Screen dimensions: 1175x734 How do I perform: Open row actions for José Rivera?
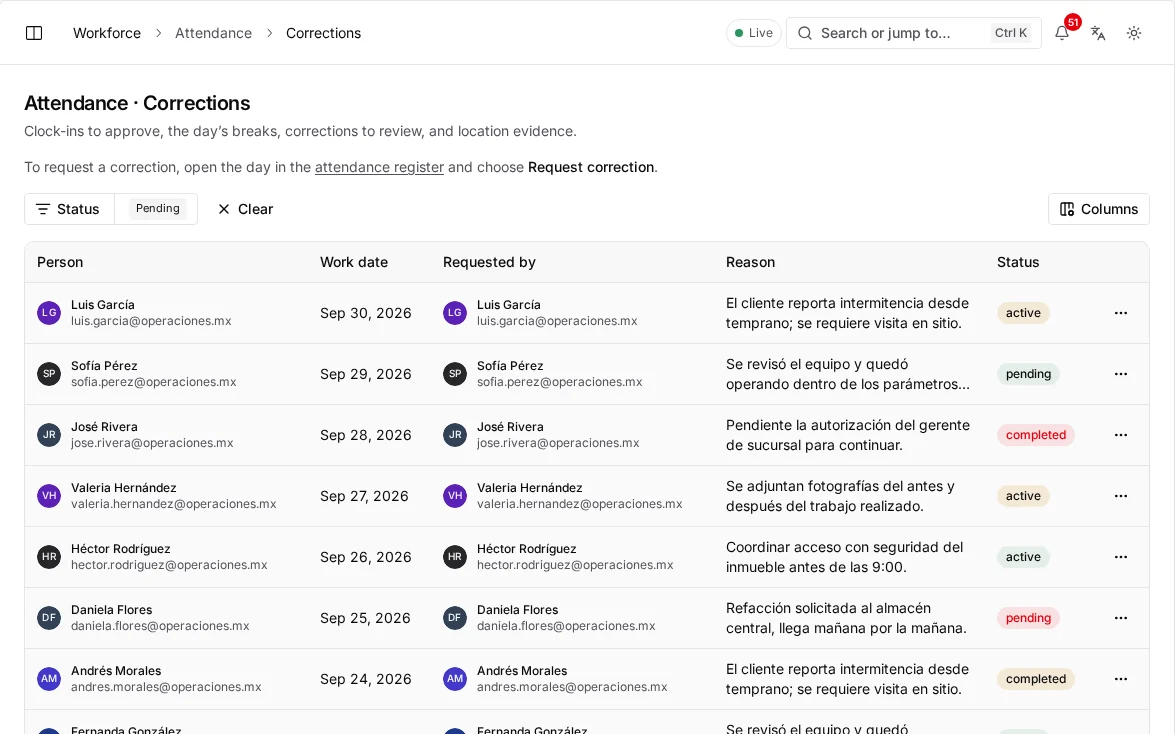[1120, 435]
